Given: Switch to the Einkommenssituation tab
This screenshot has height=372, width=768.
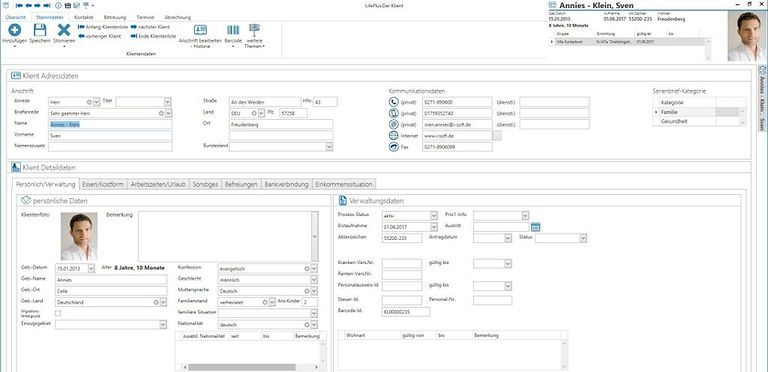Looking at the screenshot, I should point(344,185).
